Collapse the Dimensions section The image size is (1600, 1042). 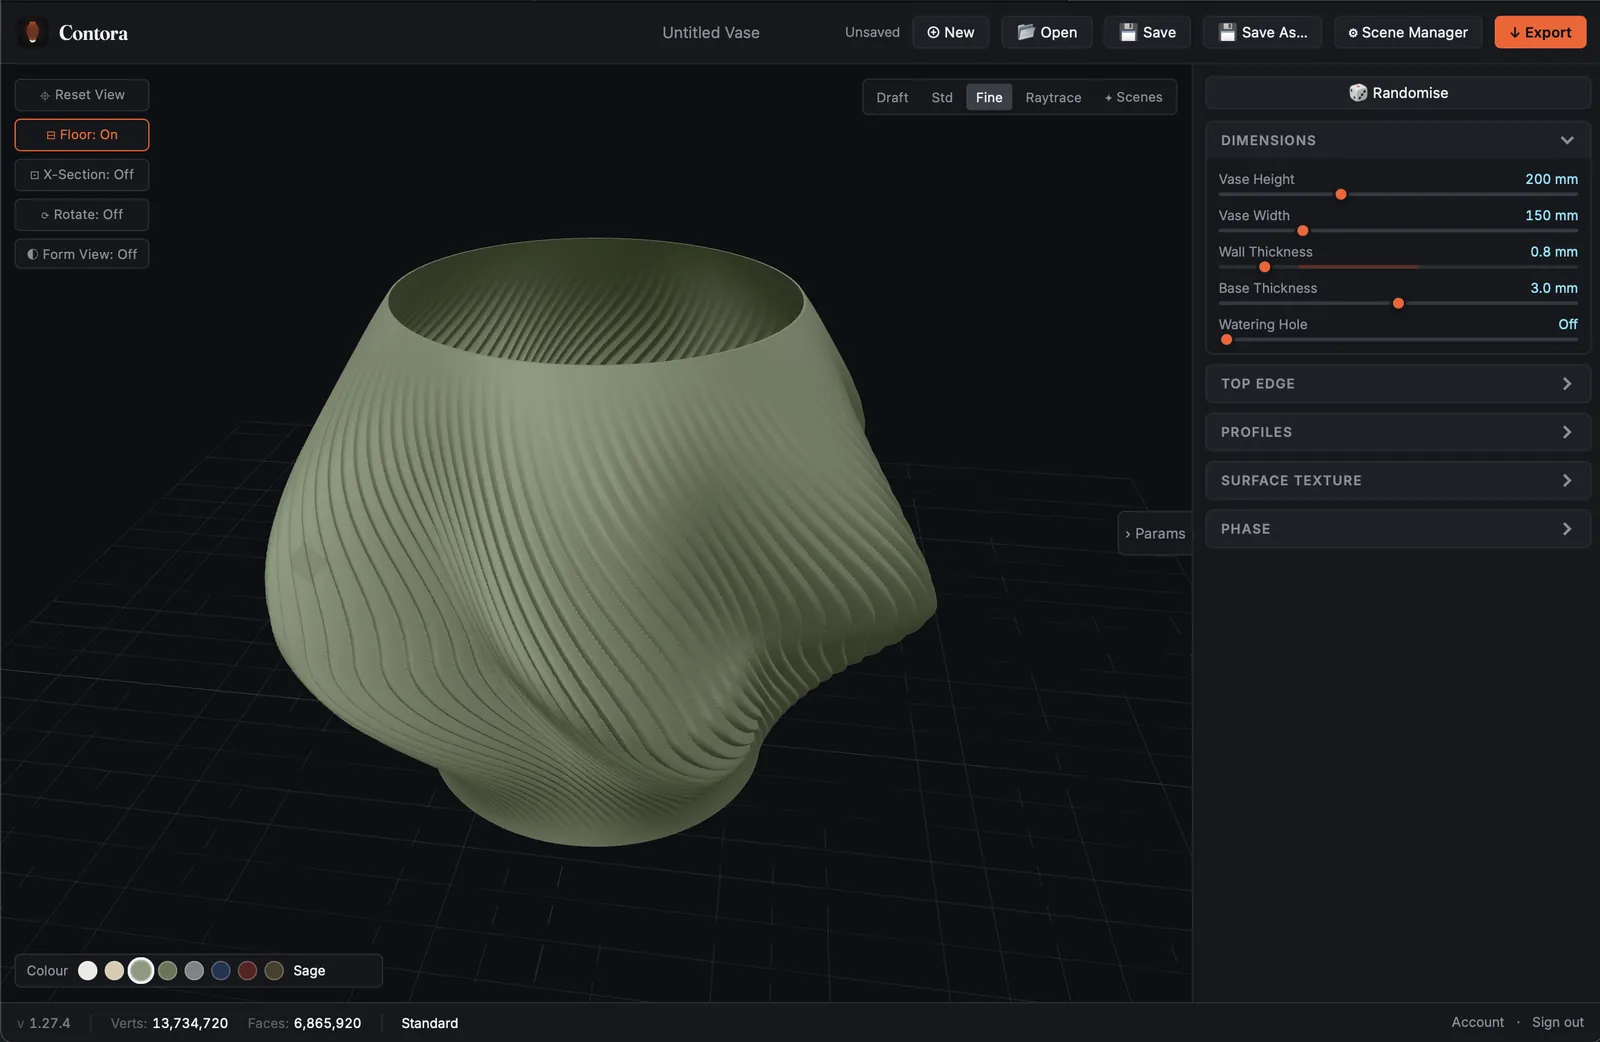(x=1398, y=140)
